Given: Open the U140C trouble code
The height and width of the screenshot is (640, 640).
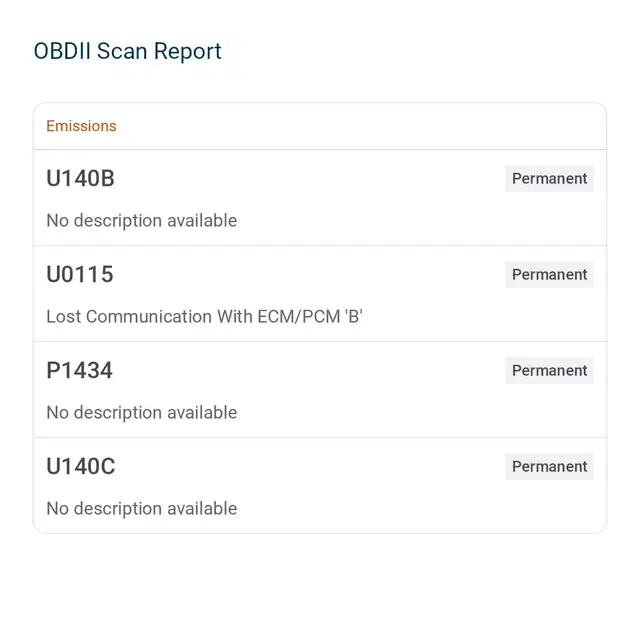Looking at the screenshot, I should tap(81, 466).
